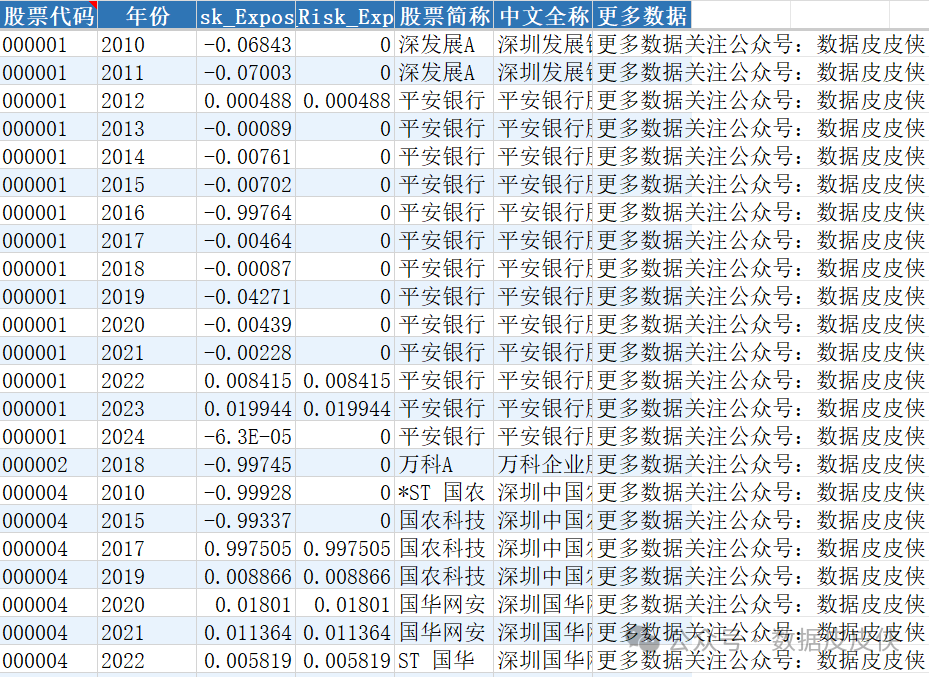Select the 年份 column header
Viewport: 929px width, 677px height.
pos(147,15)
